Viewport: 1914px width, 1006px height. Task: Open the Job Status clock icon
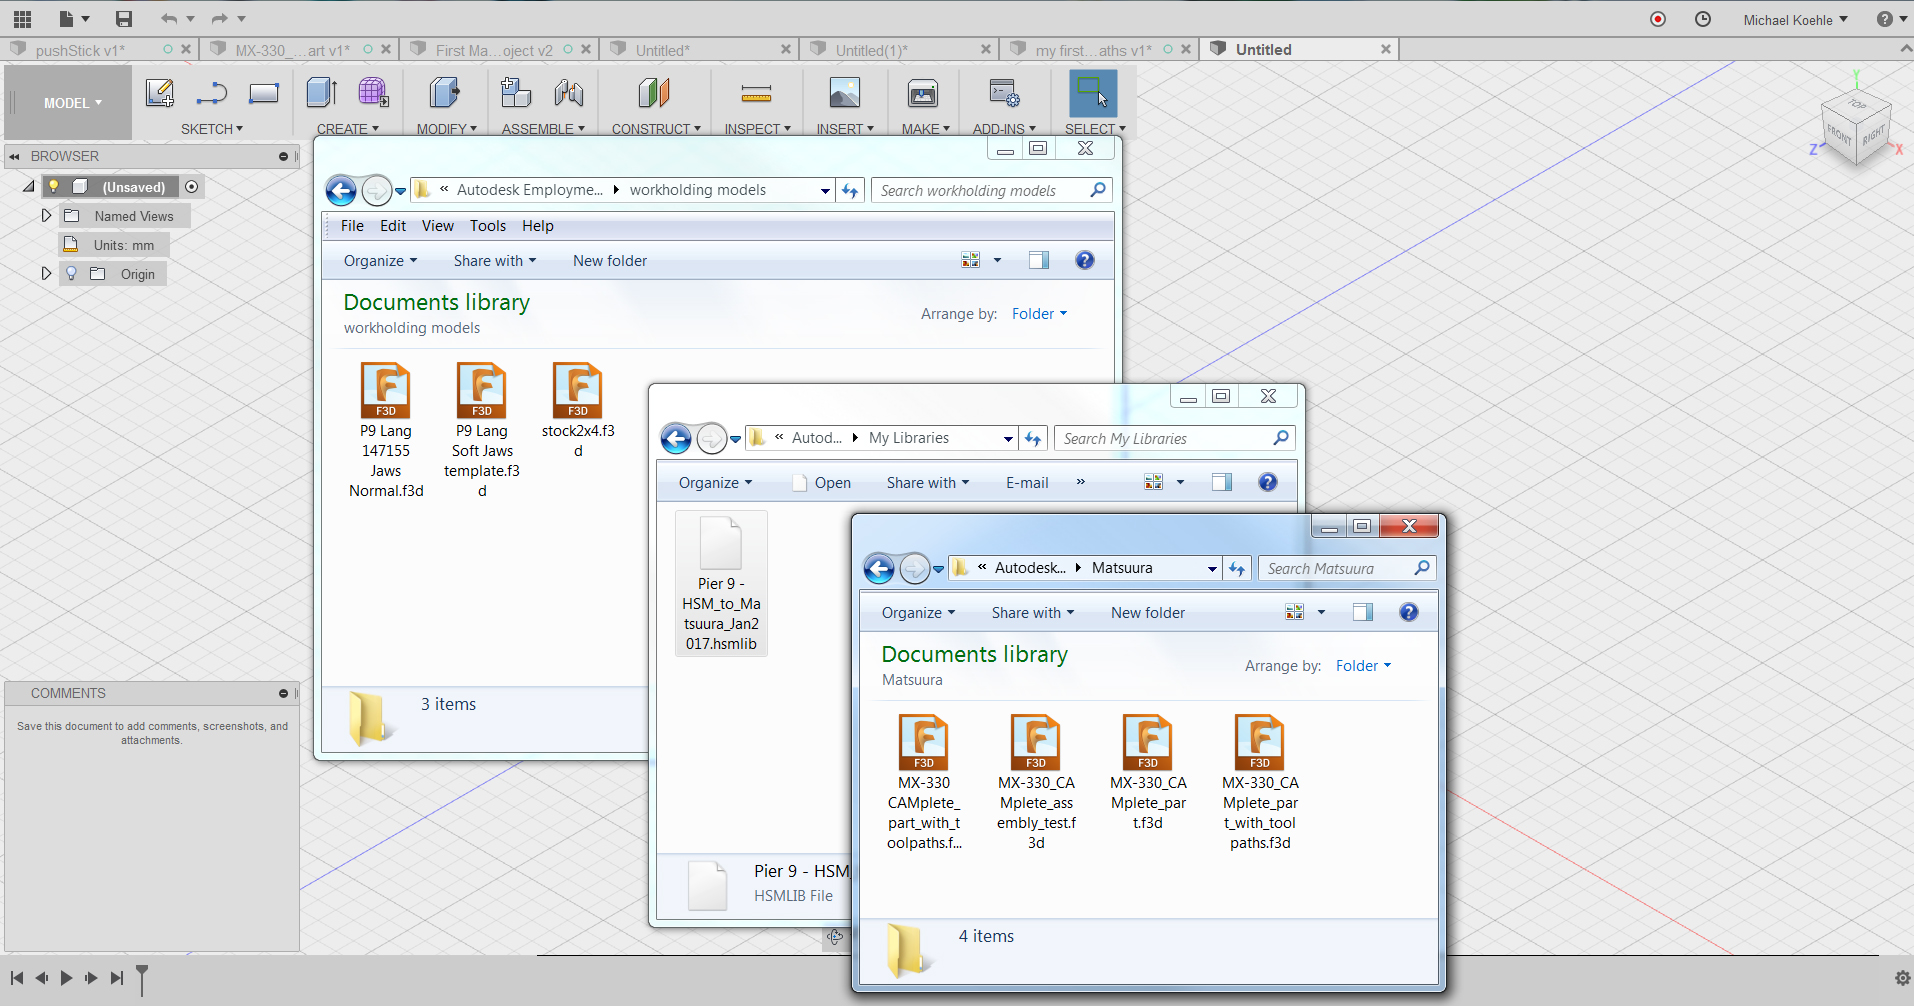[1703, 19]
